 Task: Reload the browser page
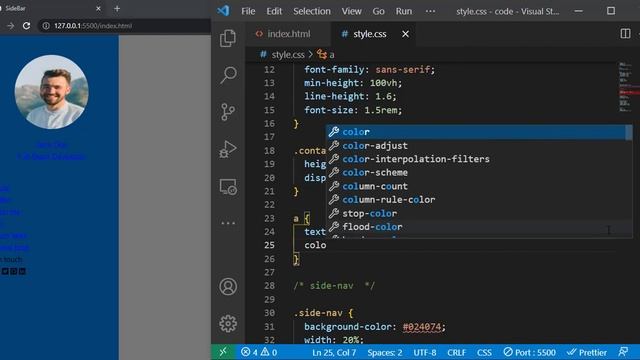[27, 26]
